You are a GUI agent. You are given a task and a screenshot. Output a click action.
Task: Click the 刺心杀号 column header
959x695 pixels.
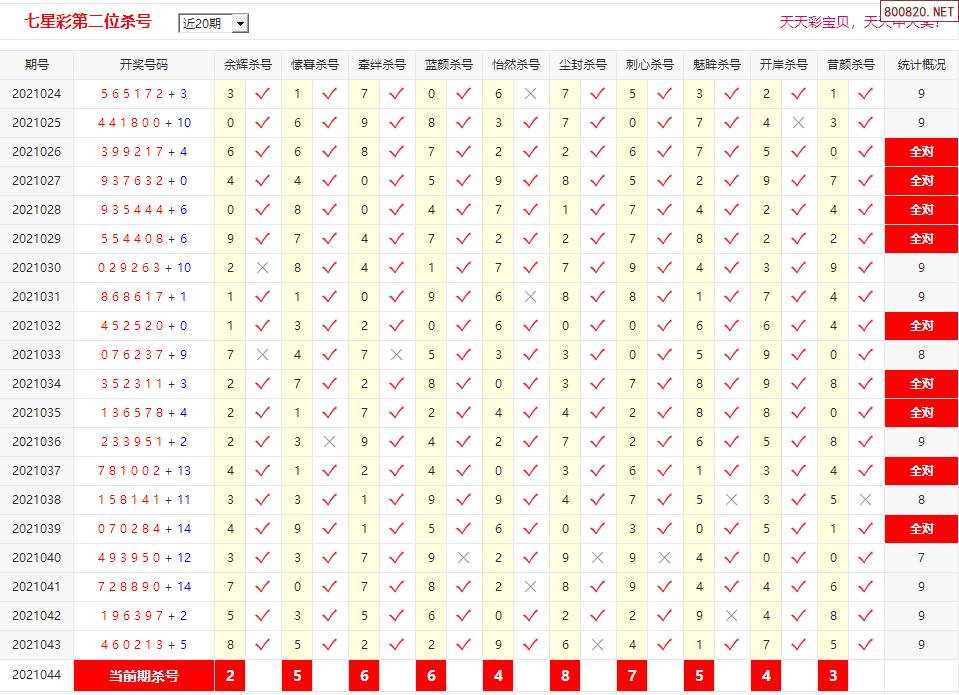tap(650, 65)
